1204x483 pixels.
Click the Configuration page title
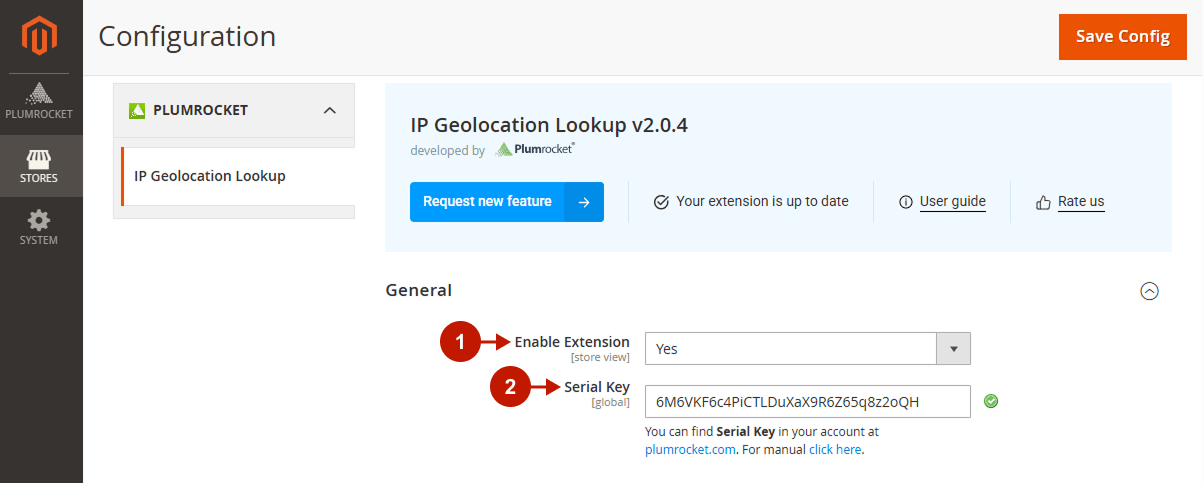click(187, 36)
